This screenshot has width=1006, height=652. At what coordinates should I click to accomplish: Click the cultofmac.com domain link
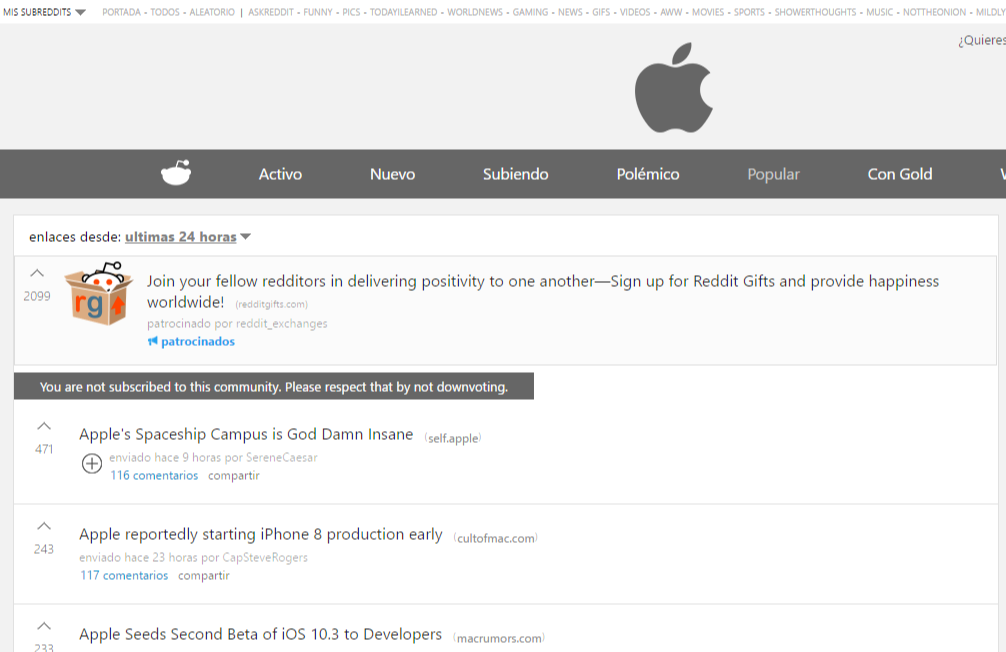tap(496, 538)
